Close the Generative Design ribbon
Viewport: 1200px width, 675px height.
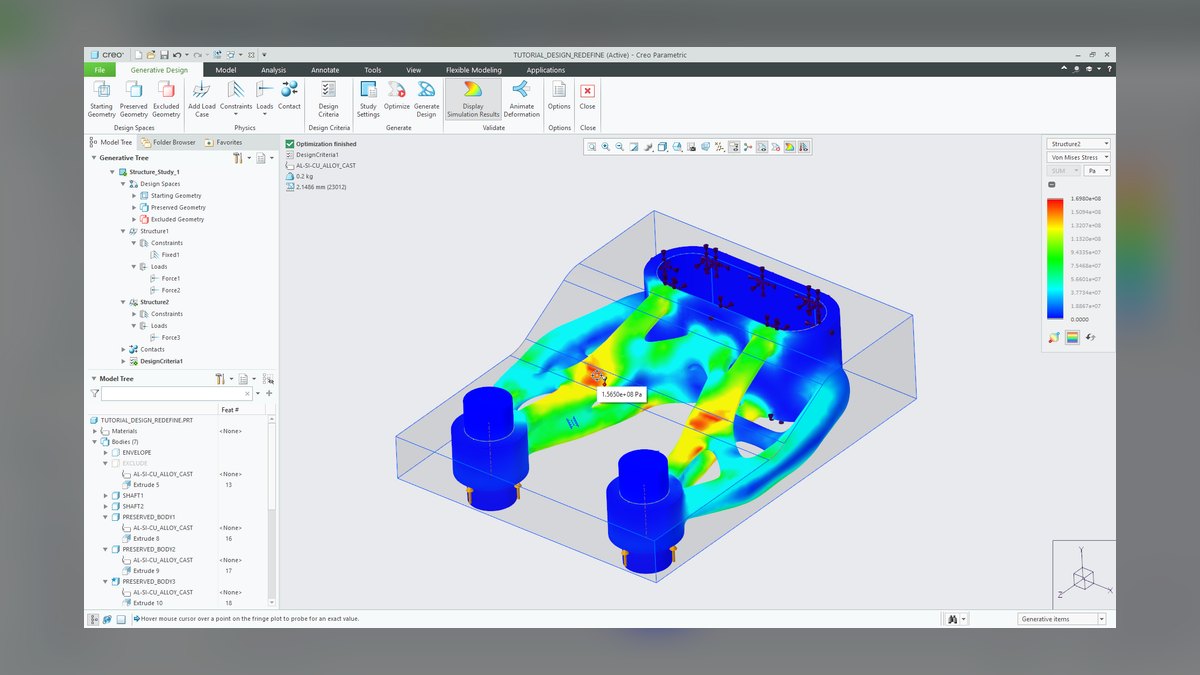pos(588,96)
